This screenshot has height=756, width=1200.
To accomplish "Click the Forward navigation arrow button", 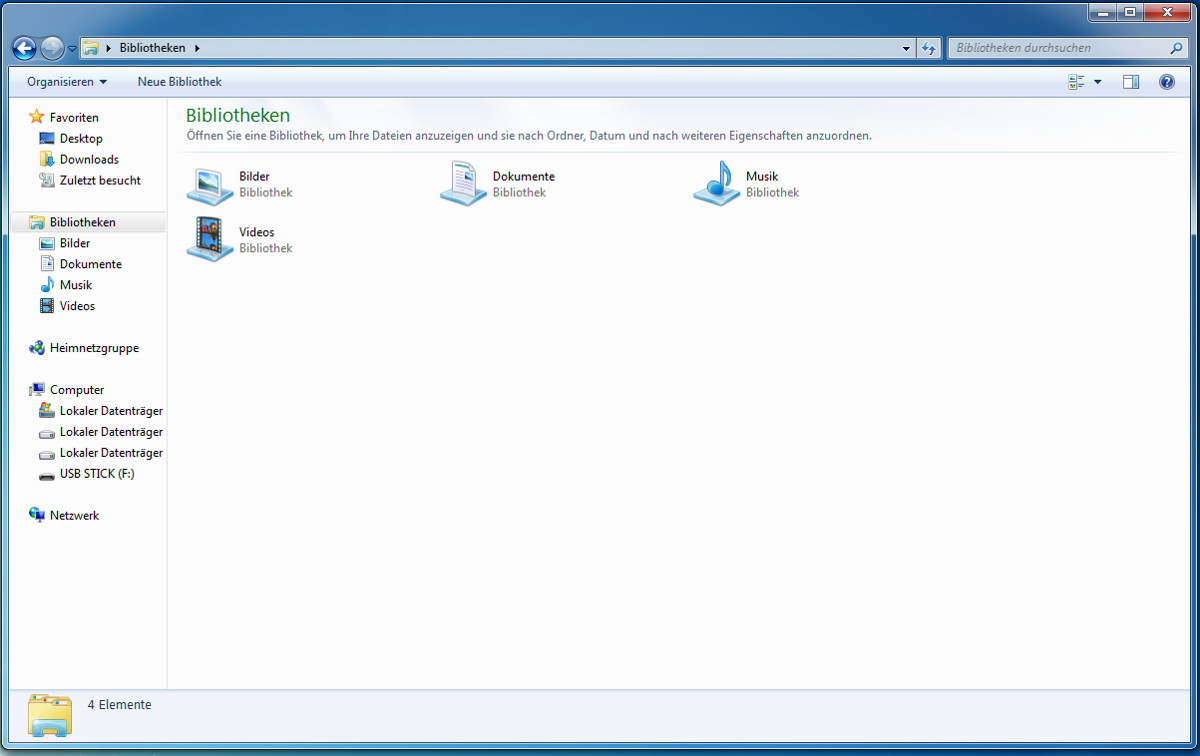I will pyautogui.click(x=52, y=48).
